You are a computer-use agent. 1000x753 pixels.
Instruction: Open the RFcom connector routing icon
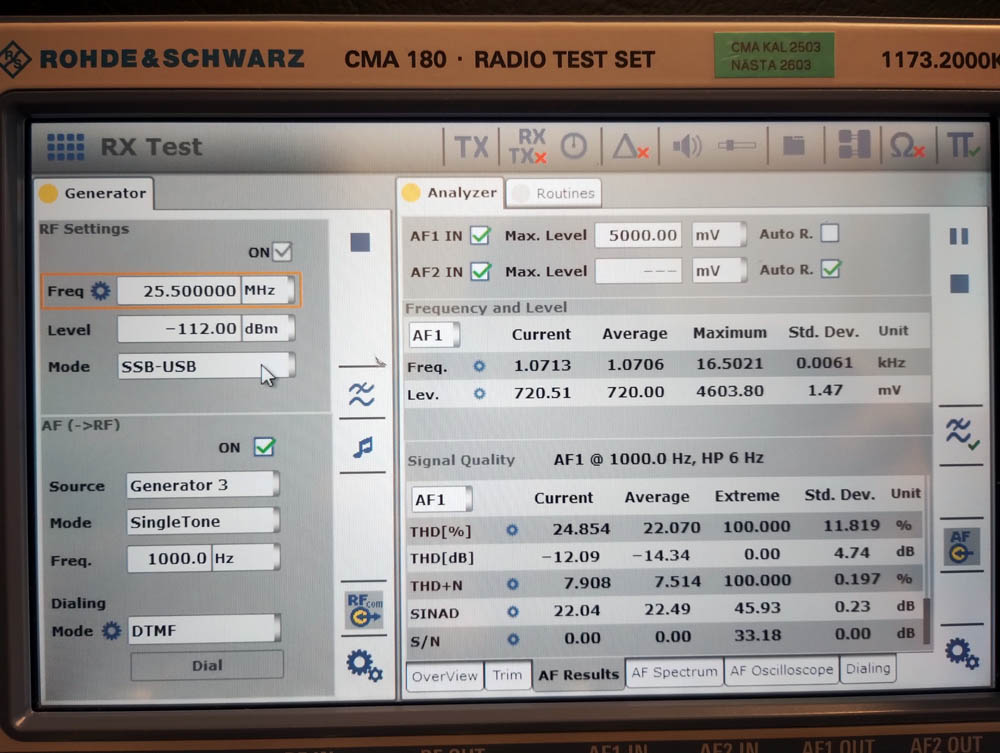tap(363, 610)
